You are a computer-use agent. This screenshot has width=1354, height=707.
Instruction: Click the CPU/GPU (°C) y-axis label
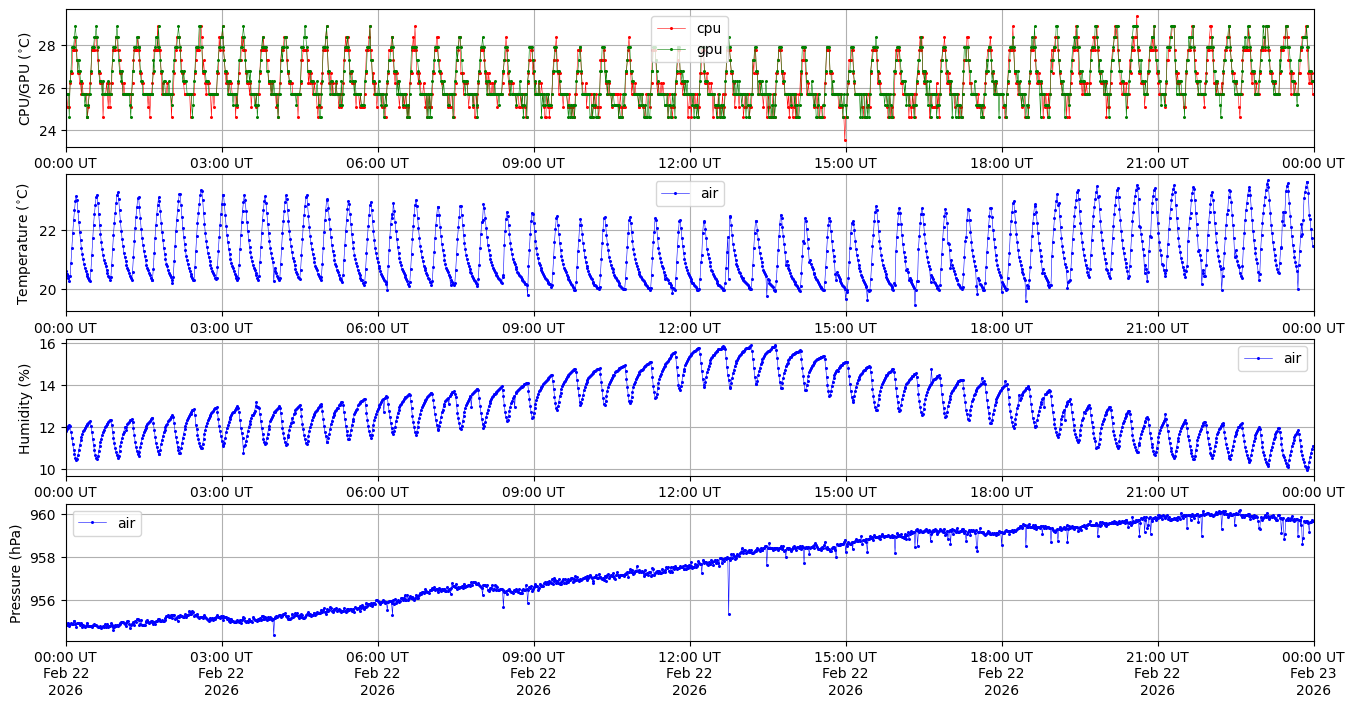25,79
